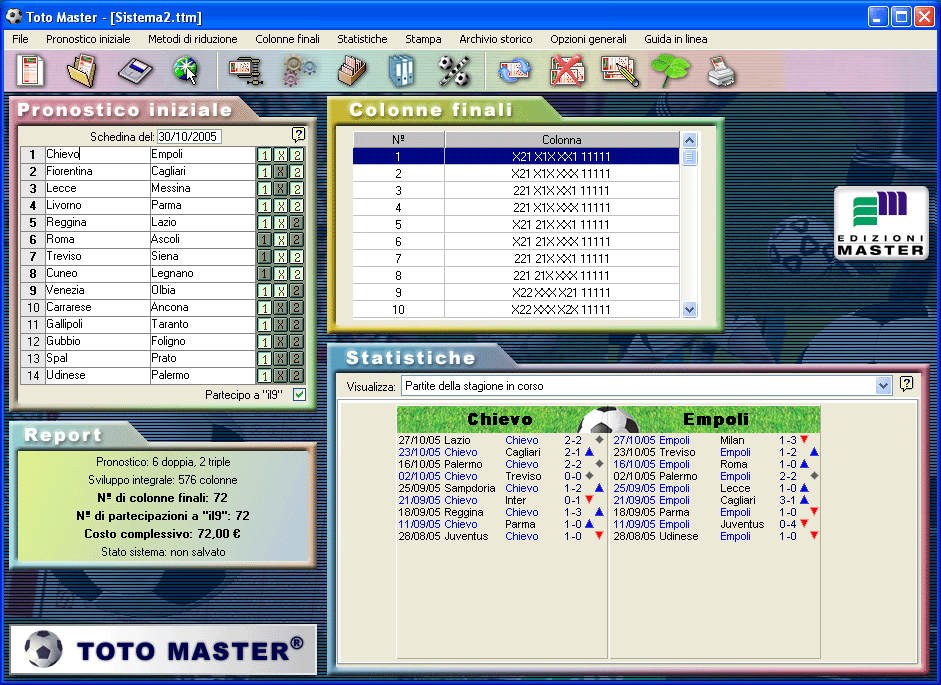Click the box of coupons toolbar icon
The image size is (941, 685).
click(352, 71)
